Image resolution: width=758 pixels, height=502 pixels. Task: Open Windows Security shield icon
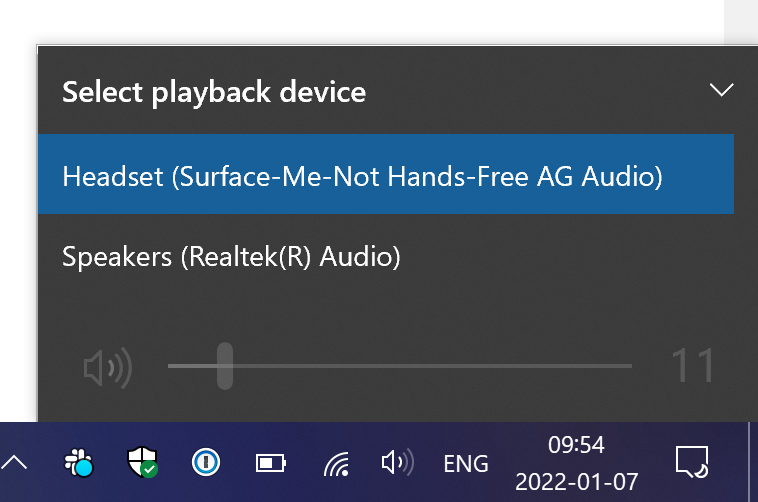pyautogui.click(x=143, y=462)
